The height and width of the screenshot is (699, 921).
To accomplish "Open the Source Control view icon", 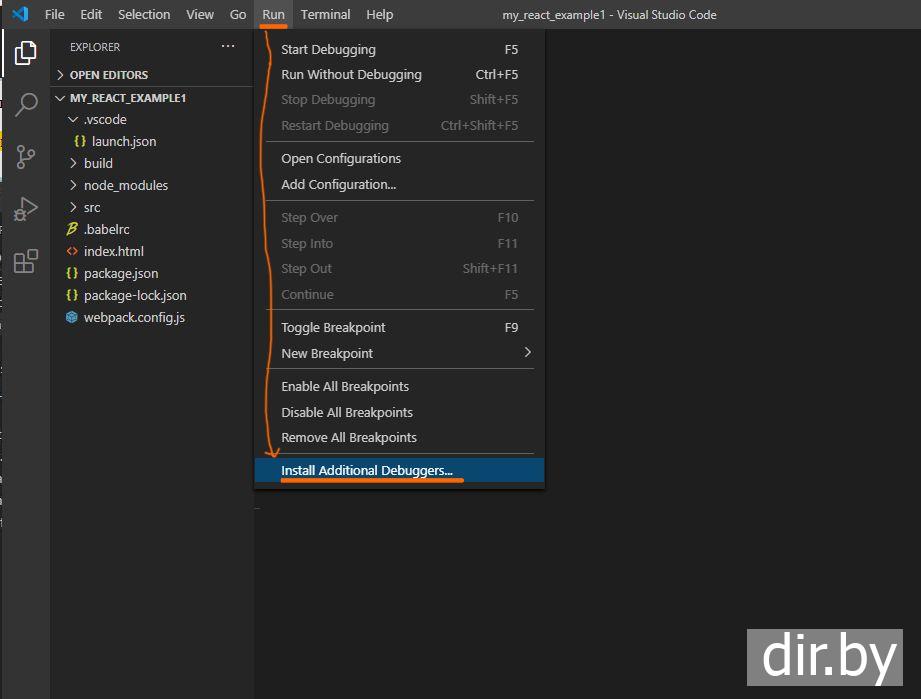I will click(x=25, y=157).
